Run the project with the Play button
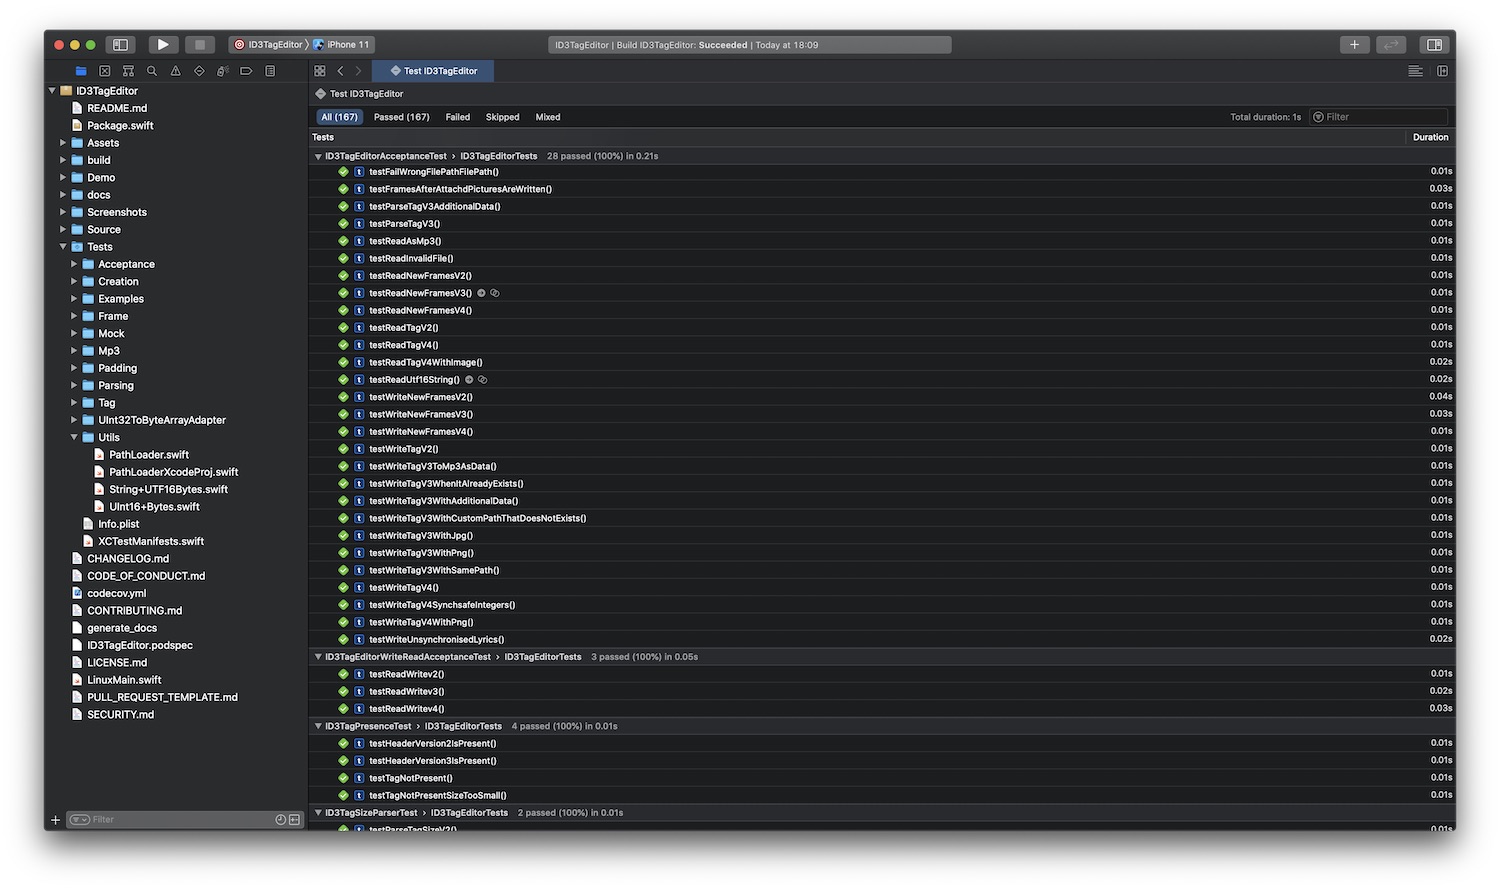1500x889 pixels. tap(163, 44)
